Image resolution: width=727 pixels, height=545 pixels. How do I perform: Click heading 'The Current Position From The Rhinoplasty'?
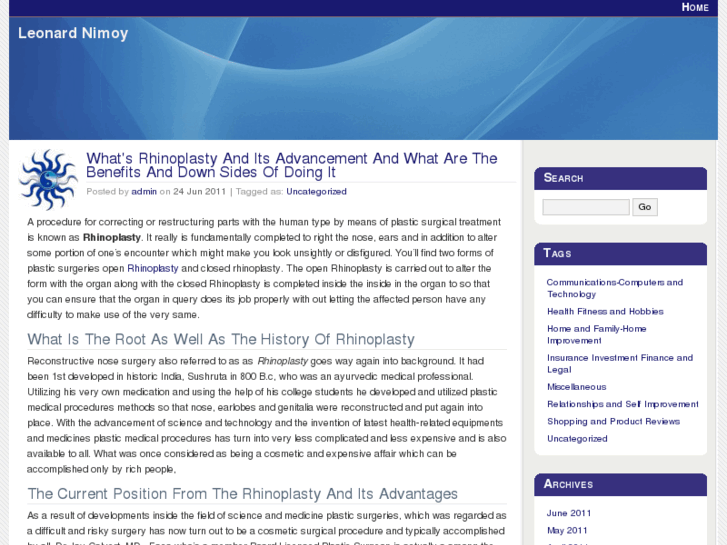tap(242, 494)
